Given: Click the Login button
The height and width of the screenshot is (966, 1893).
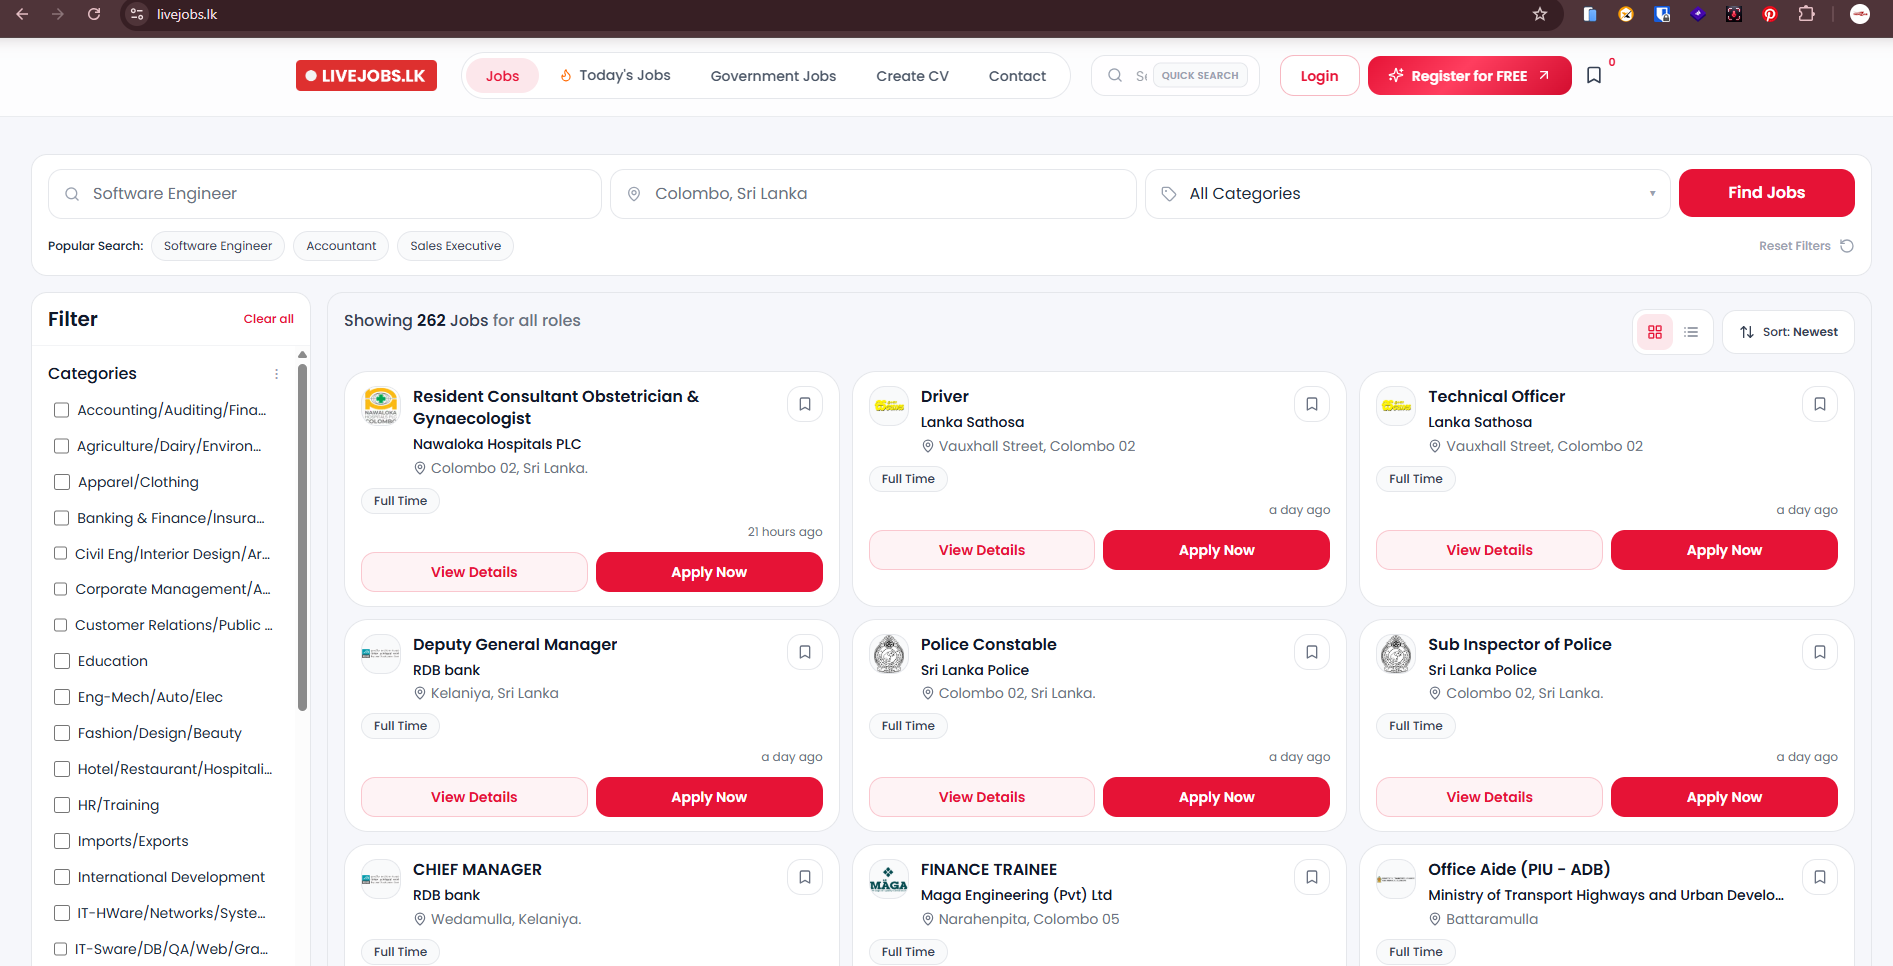Looking at the screenshot, I should pos(1319,76).
